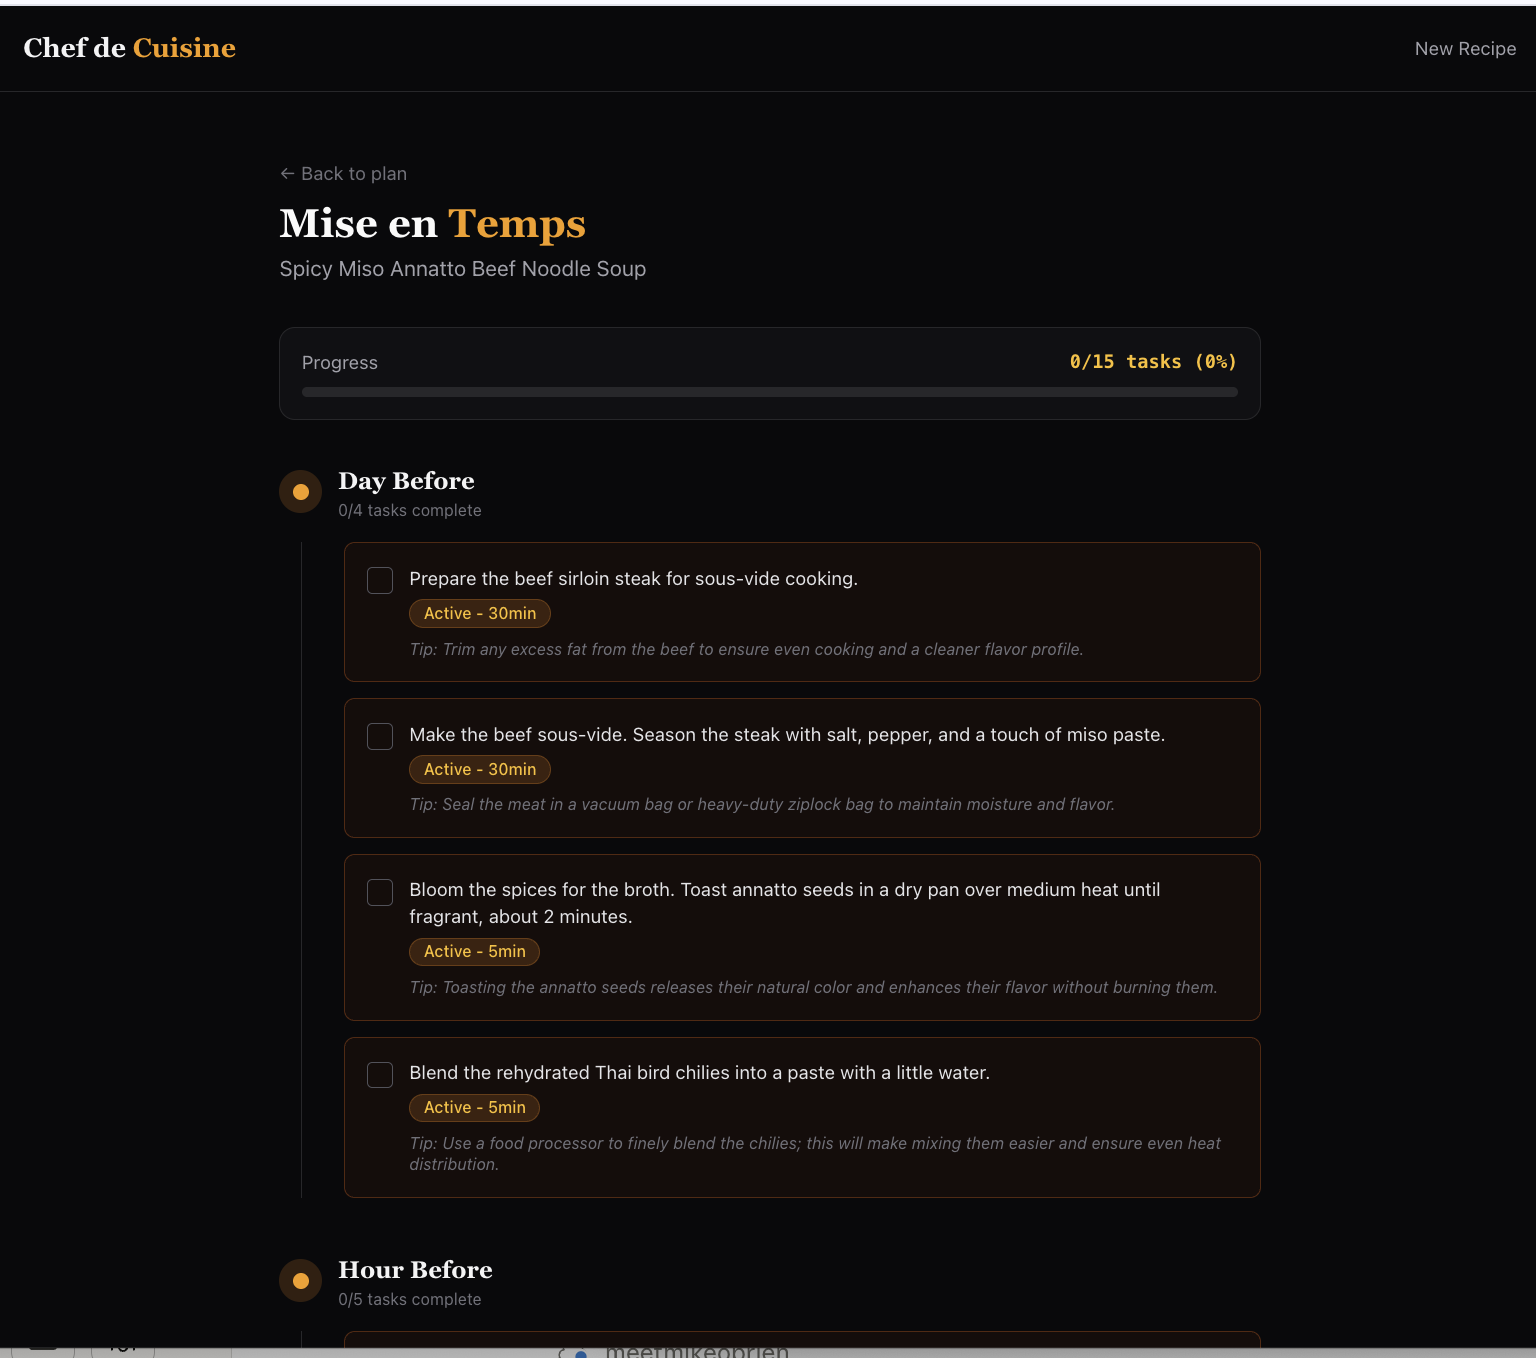The image size is (1536, 1358).
Task: Go back via Back to plan link
Action: pos(353,174)
